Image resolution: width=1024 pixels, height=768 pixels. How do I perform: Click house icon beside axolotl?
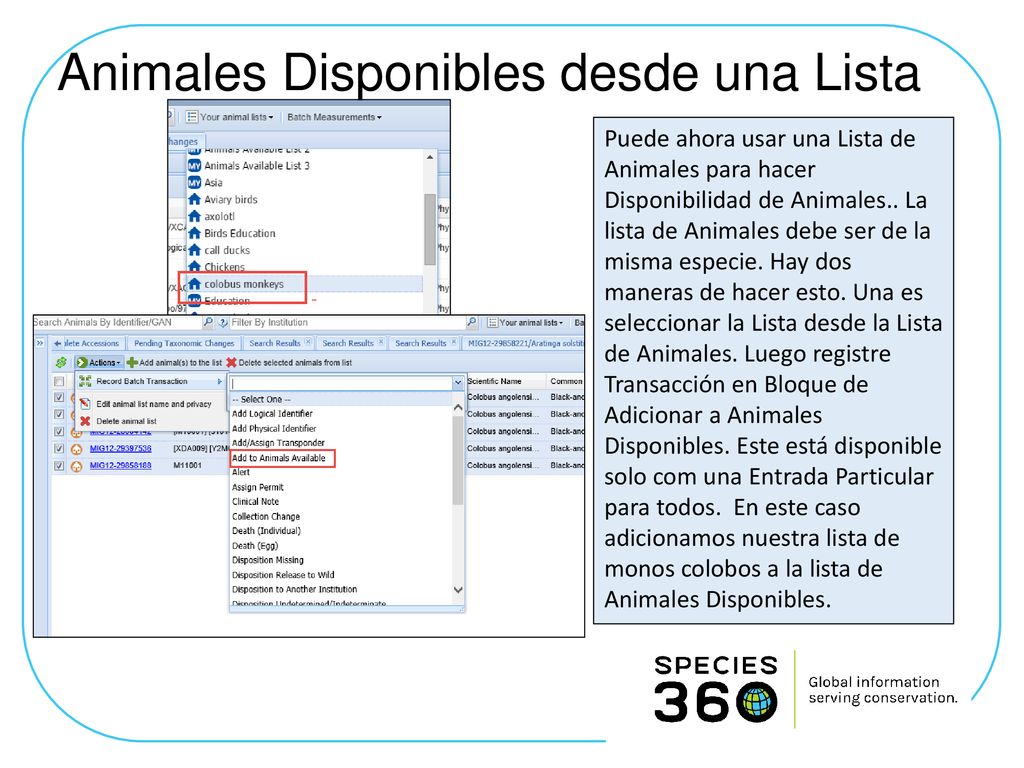195,216
